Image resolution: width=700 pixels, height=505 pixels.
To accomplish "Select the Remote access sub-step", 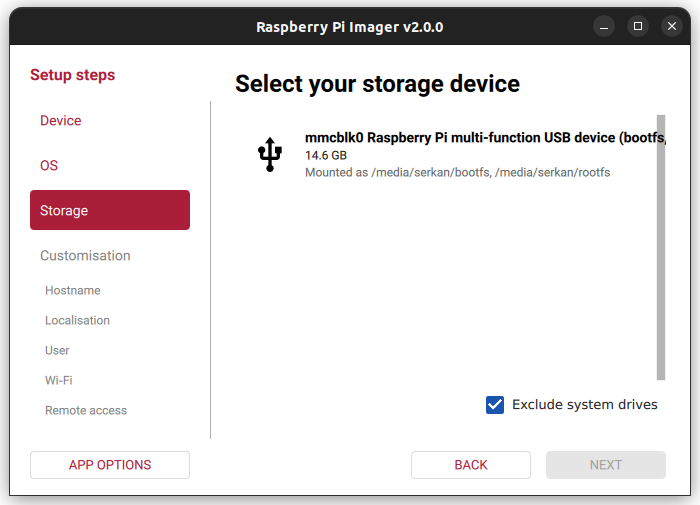I will [86, 411].
